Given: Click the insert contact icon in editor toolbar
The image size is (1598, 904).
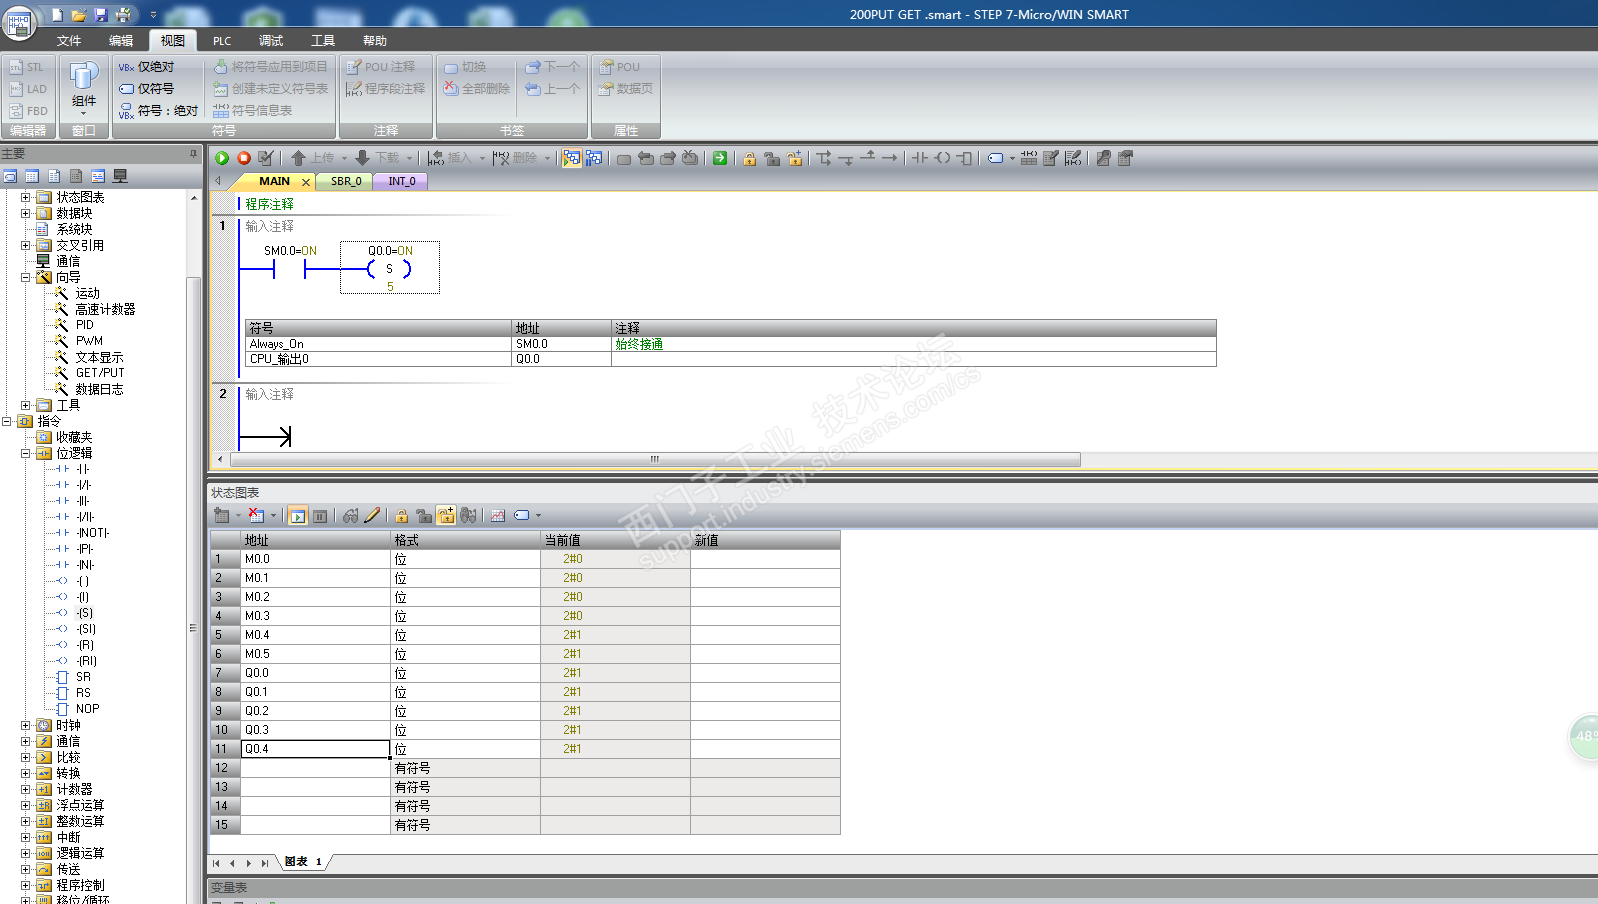Looking at the screenshot, I should (x=920, y=158).
